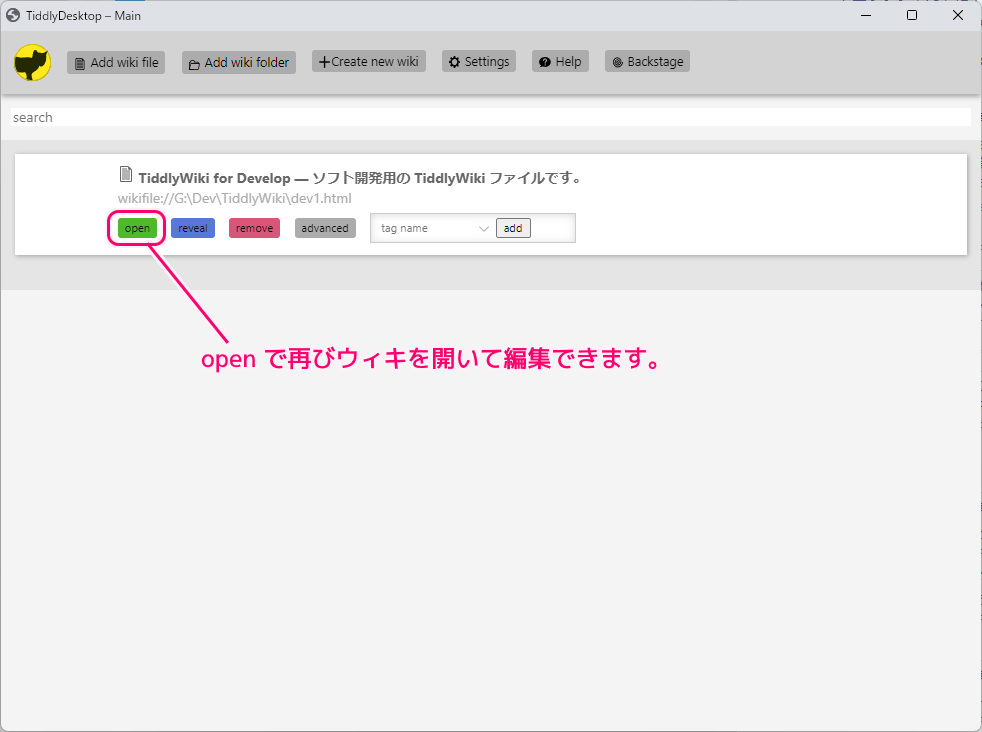The height and width of the screenshot is (732, 982).
Task: Expand the advanced options for the wiki
Action: [325, 228]
